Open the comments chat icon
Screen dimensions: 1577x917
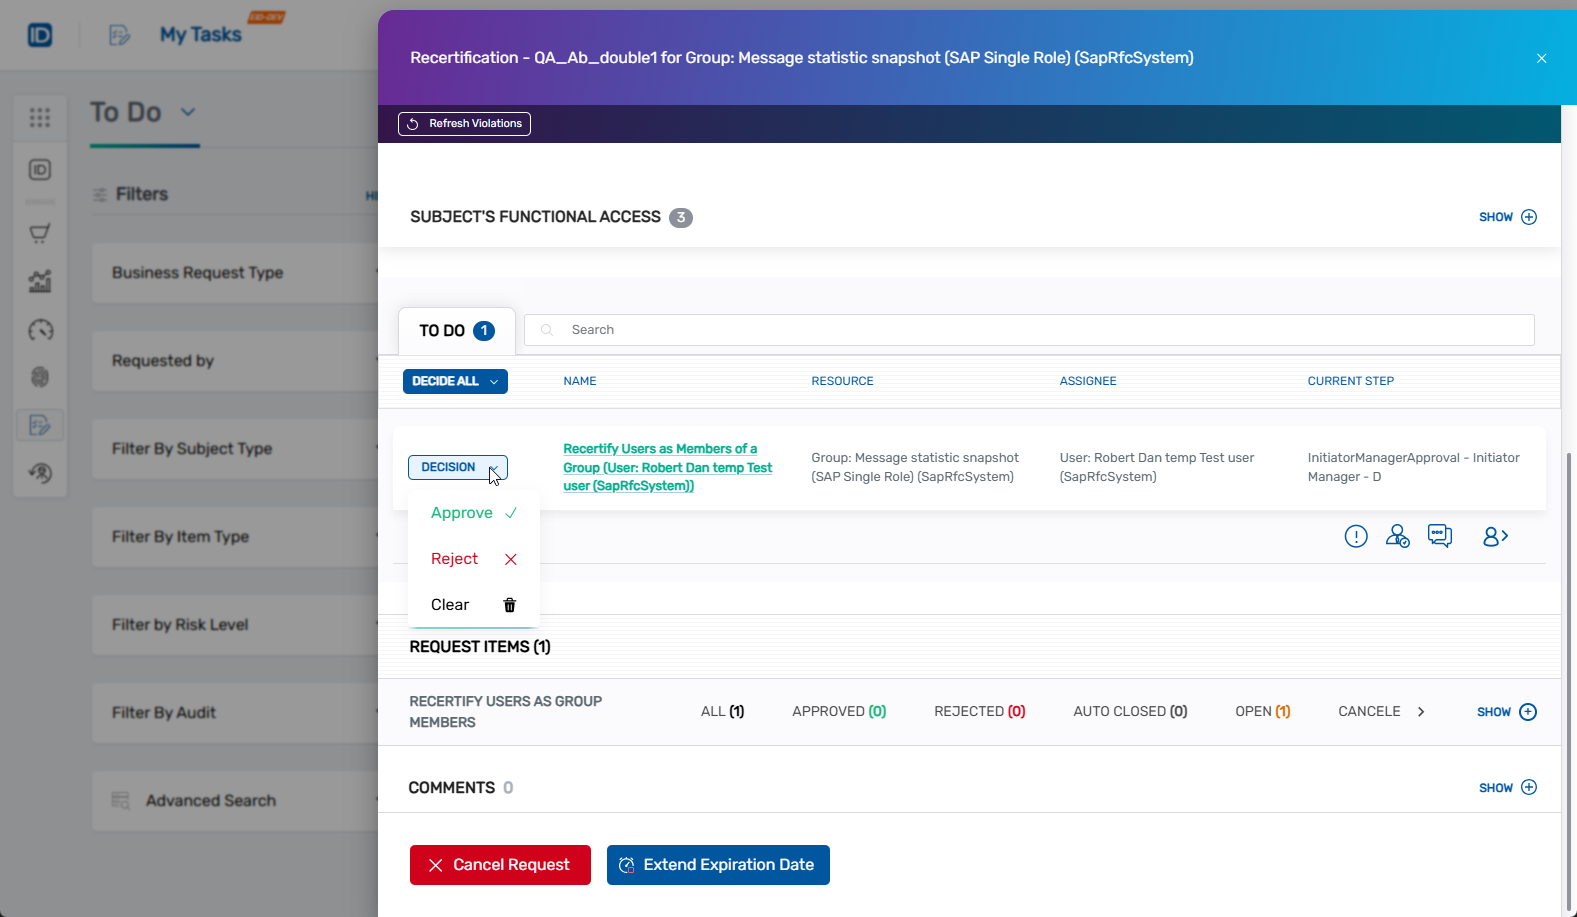click(x=1439, y=536)
